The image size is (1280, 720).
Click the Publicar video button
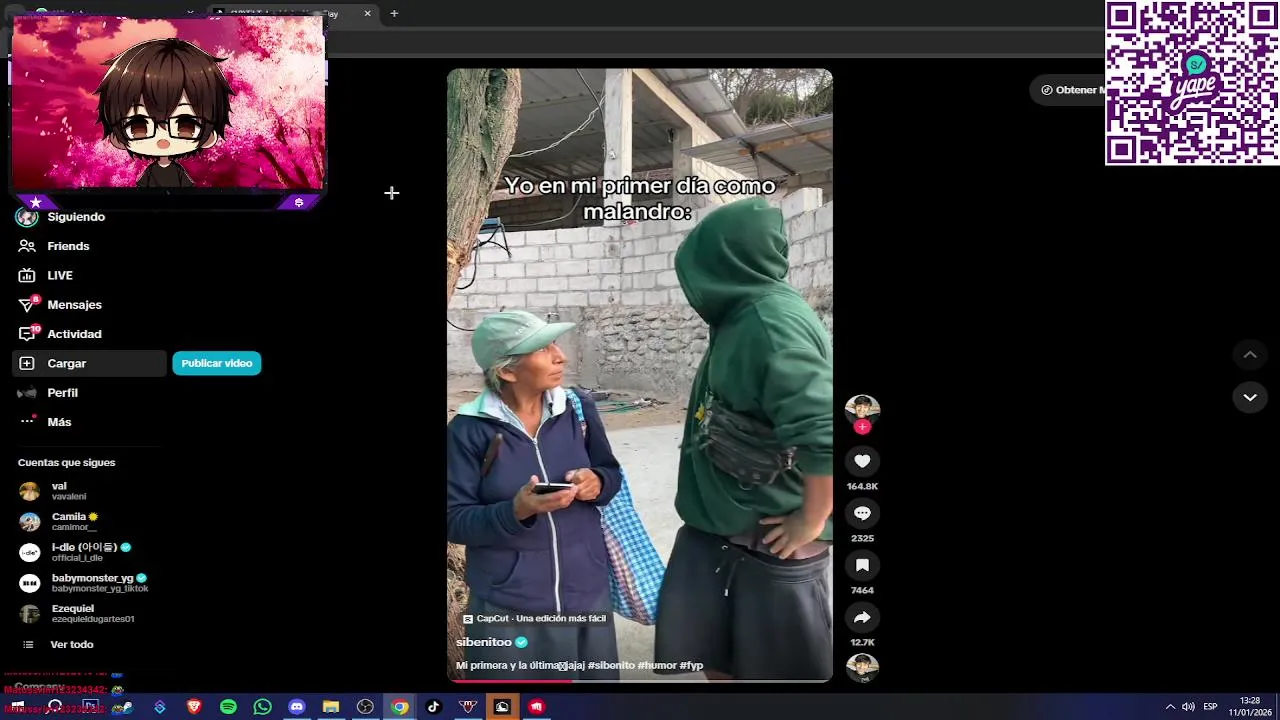[x=217, y=363]
